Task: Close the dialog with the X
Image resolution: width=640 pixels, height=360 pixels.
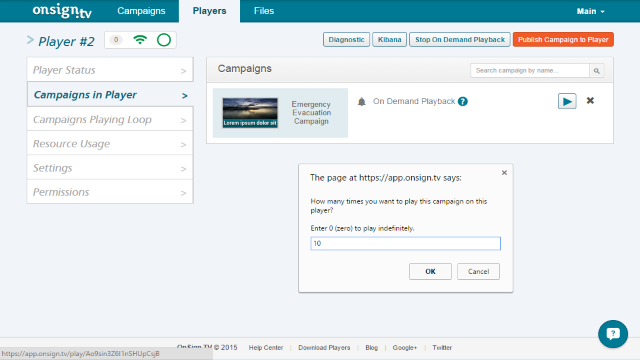Action: click(x=504, y=173)
